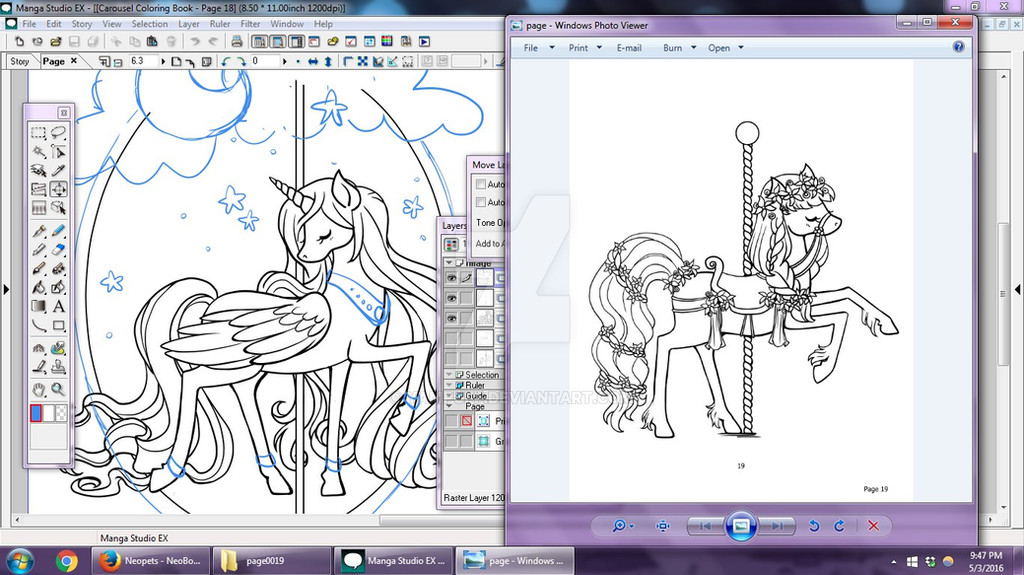Flip canvas horizontally in page toolbar
Image resolution: width=1024 pixels, height=575 pixels.
(313, 61)
